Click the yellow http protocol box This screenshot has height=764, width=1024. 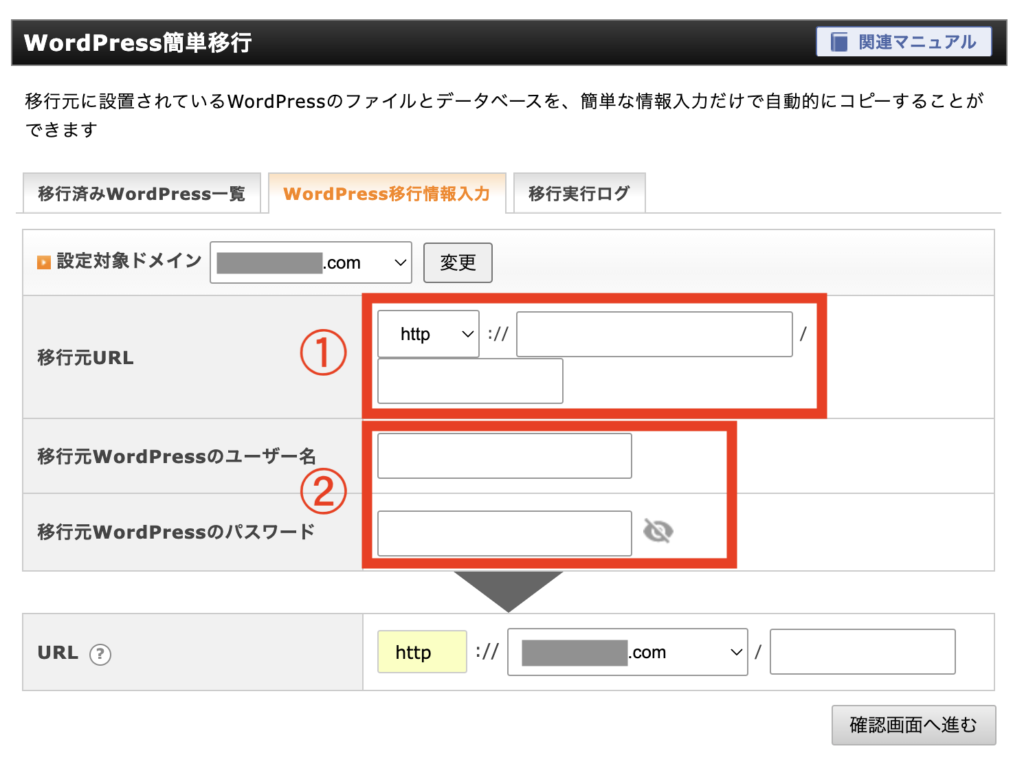422,652
